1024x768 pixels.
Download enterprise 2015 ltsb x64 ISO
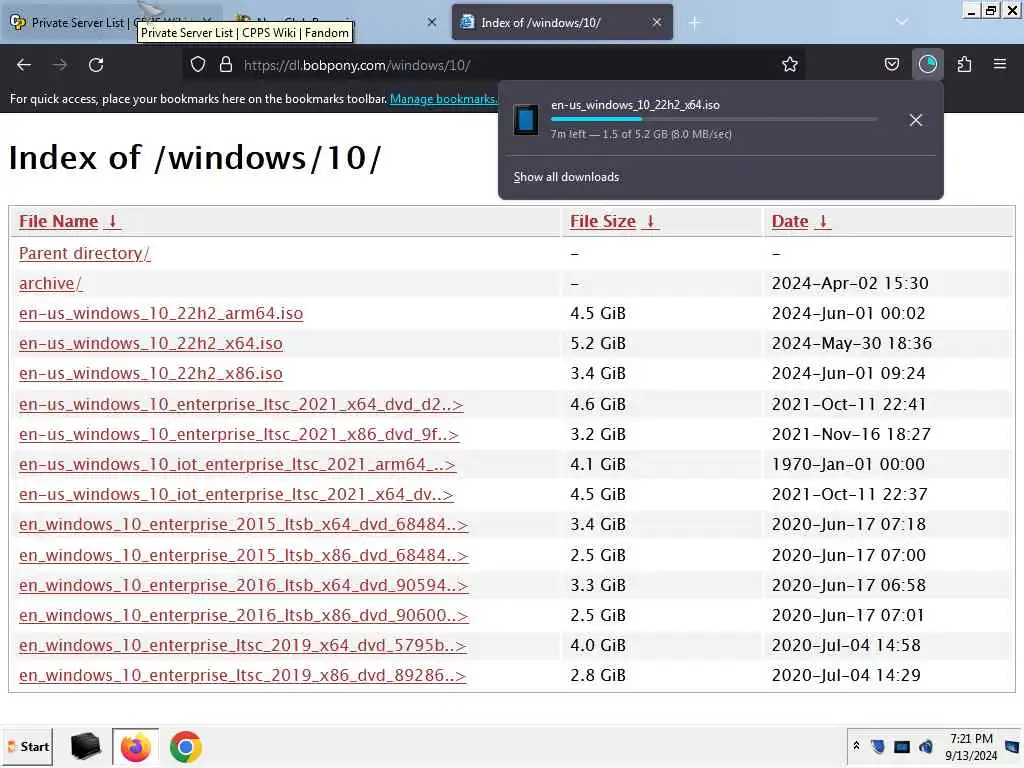(x=244, y=524)
